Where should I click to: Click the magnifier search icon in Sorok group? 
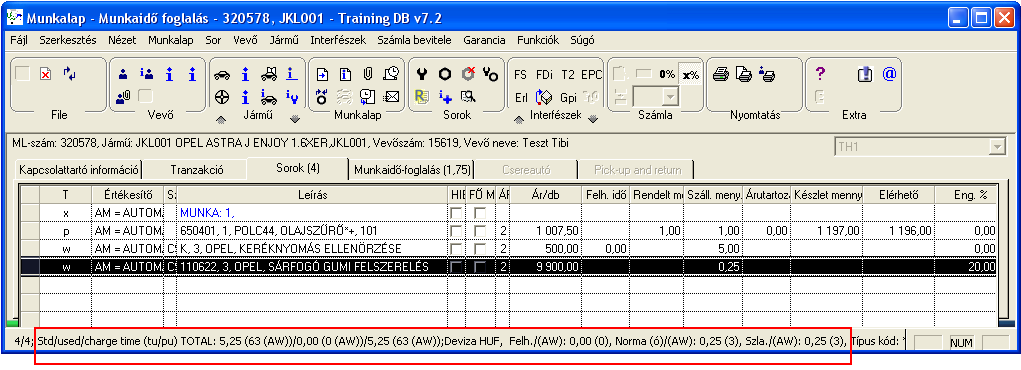coord(468,97)
